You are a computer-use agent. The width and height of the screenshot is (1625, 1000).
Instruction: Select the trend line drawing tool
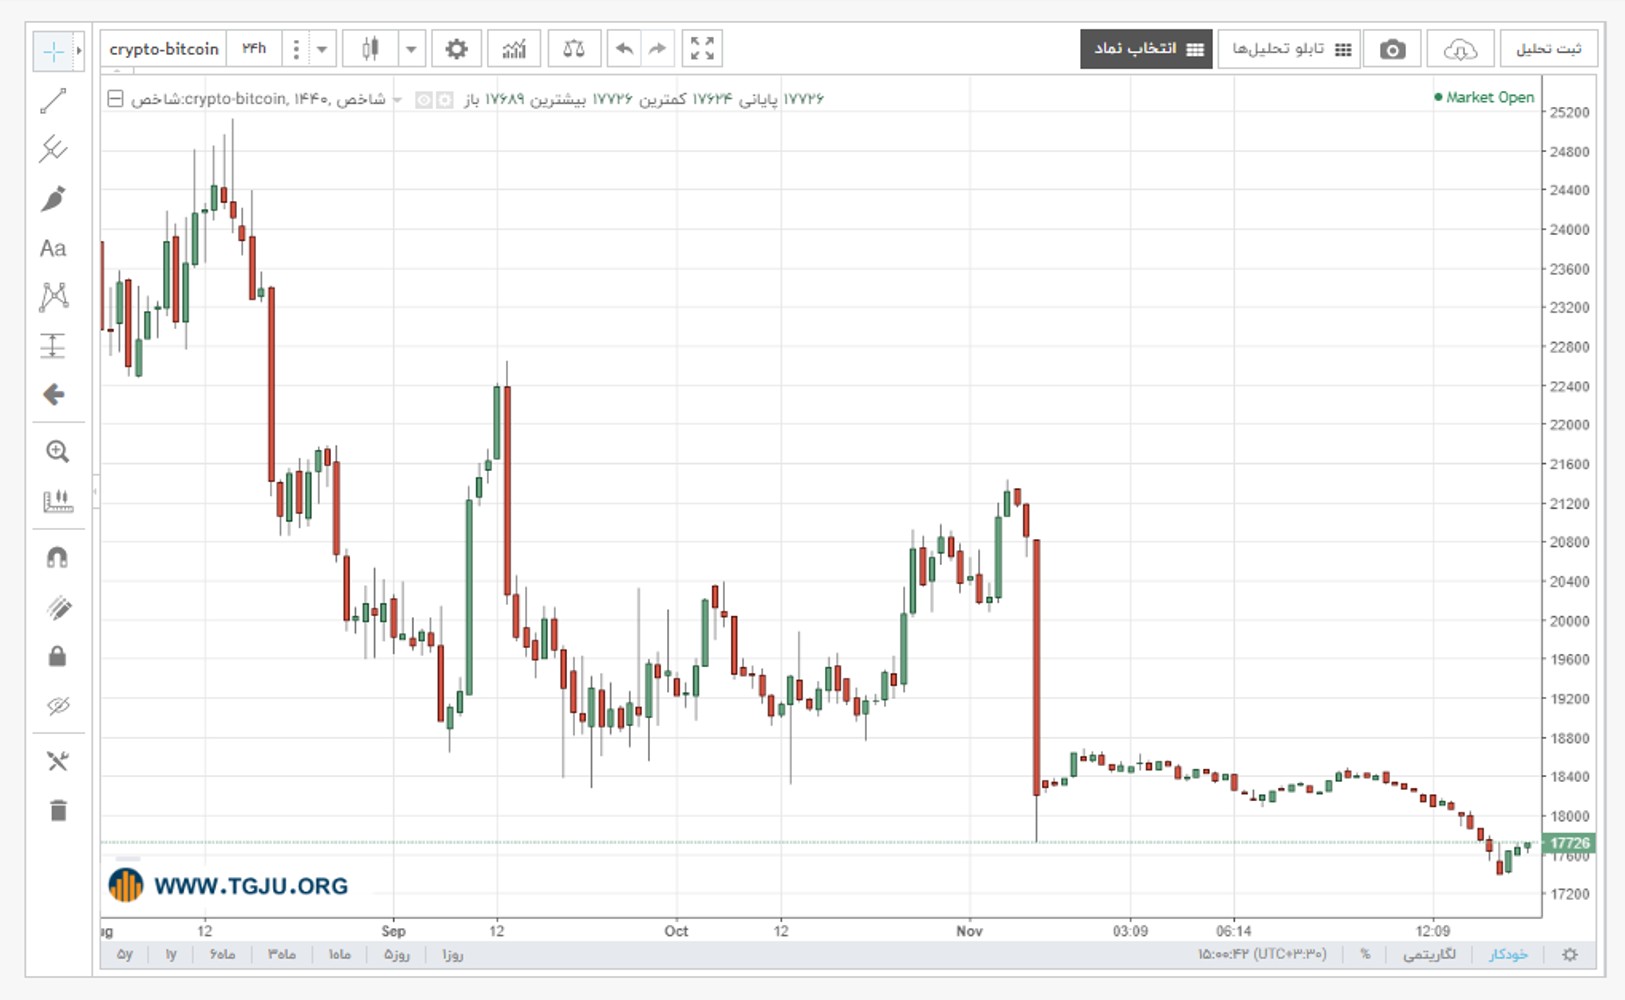[53, 100]
